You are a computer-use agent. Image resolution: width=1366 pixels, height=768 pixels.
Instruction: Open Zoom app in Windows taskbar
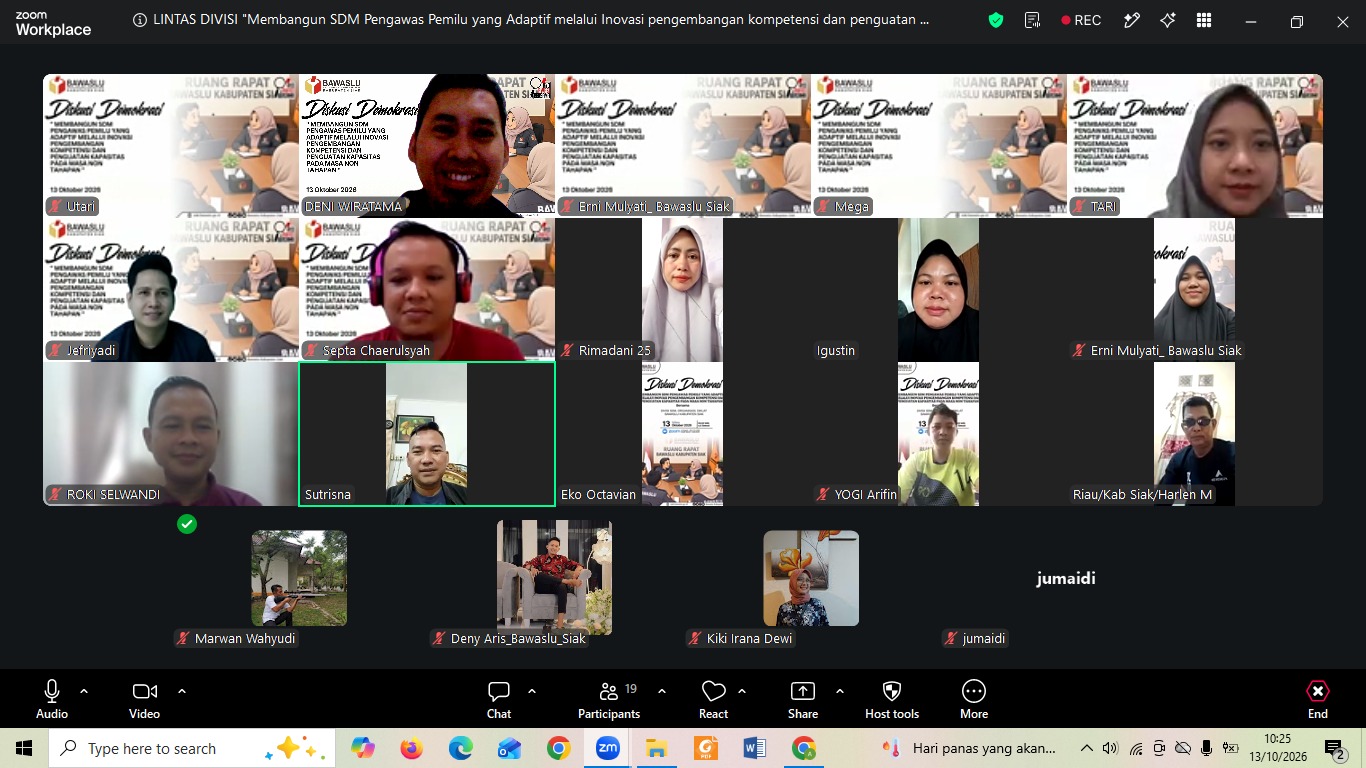[x=607, y=748]
